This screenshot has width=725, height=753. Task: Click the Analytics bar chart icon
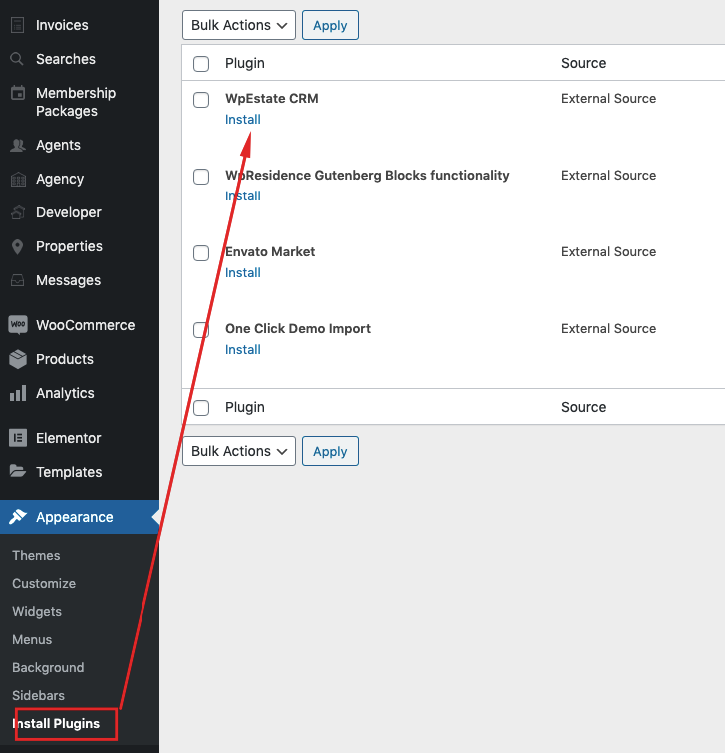pyautogui.click(x=18, y=393)
